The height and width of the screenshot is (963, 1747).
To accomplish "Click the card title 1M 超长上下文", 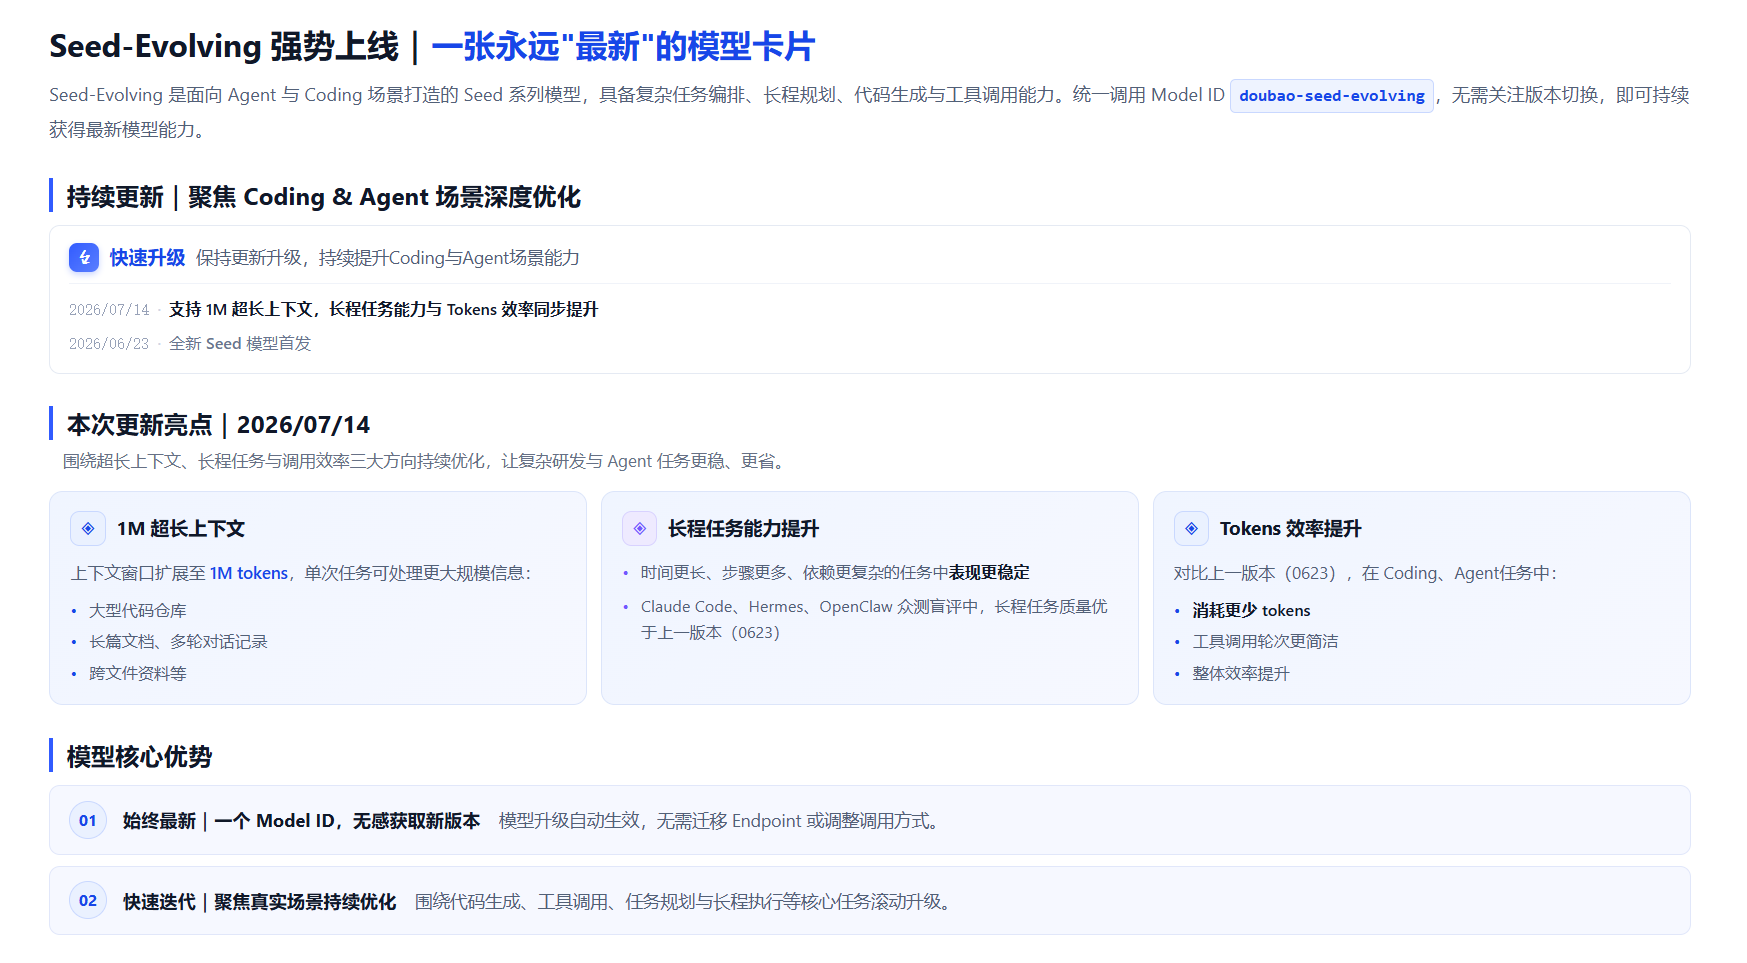I will tap(181, 528).
